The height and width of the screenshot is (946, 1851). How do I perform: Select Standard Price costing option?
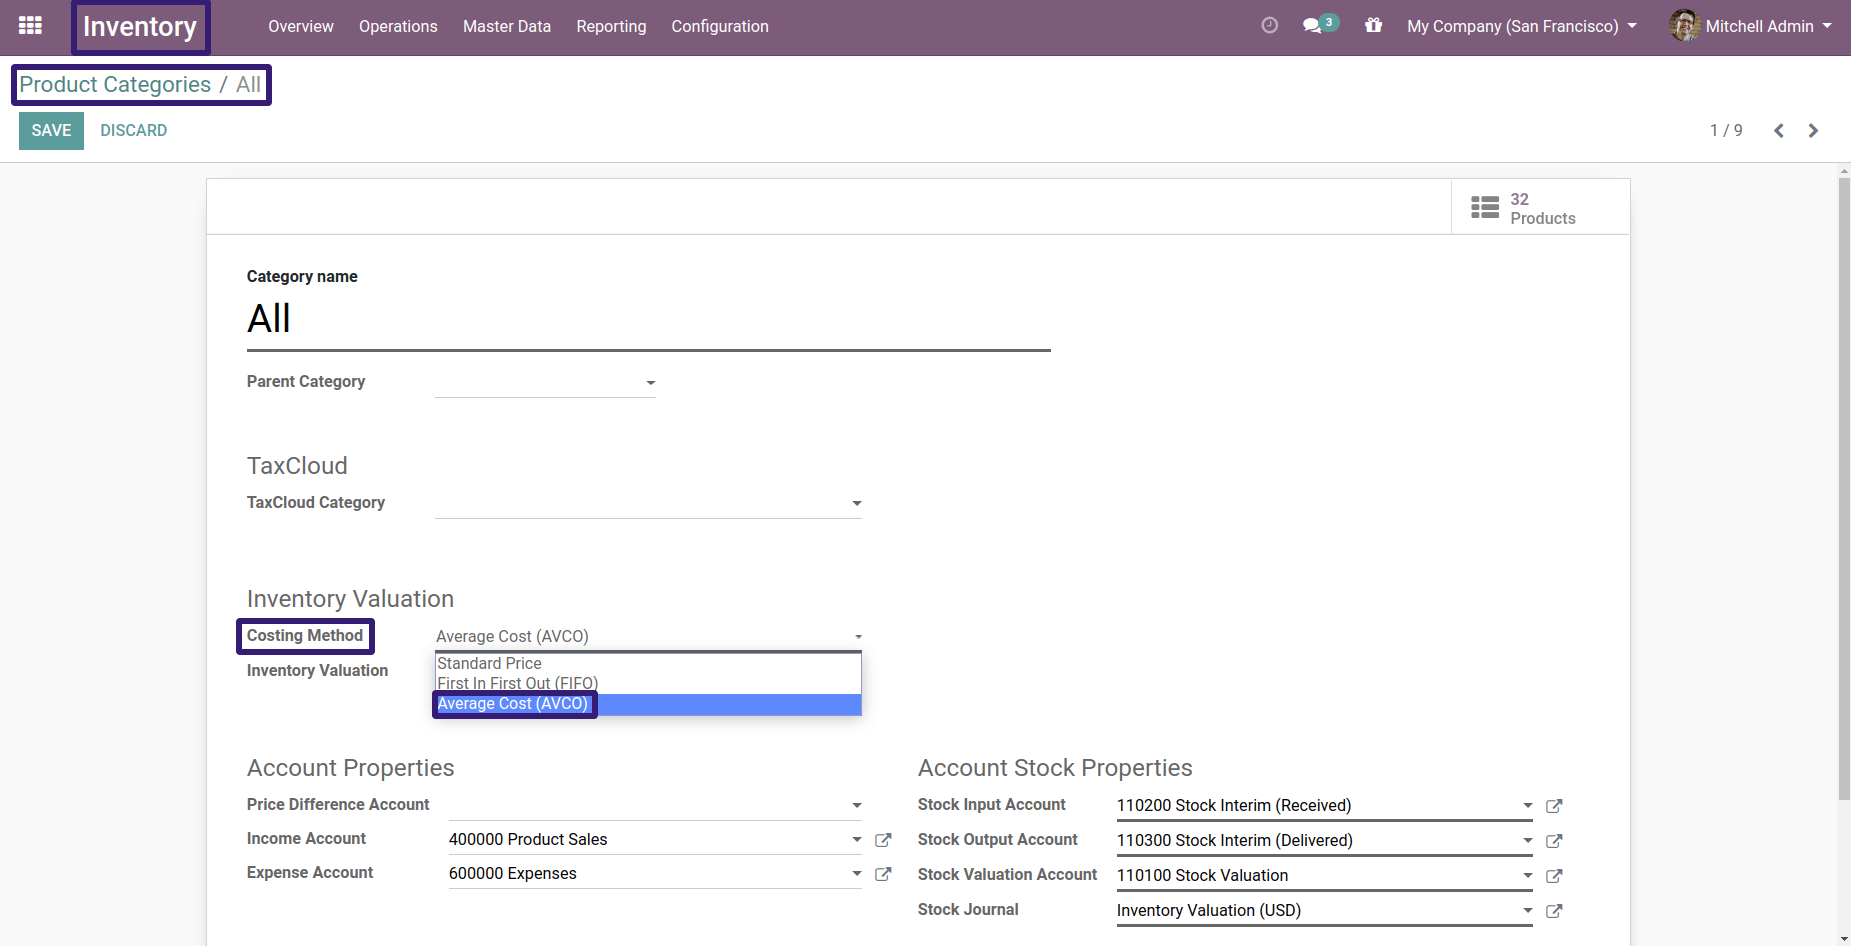[648, 664]
